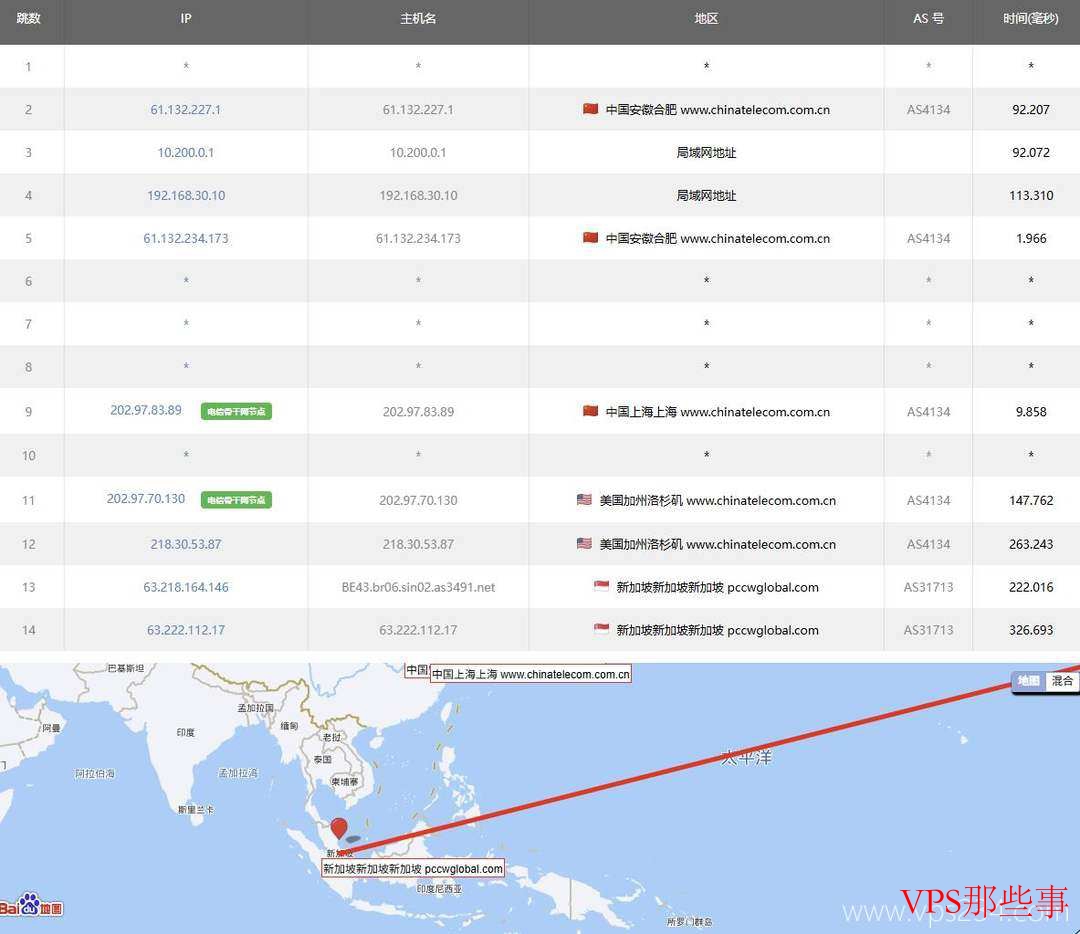Click the time value 113.310
The width and height of the screenshot is (1080, 934).
1030,196
